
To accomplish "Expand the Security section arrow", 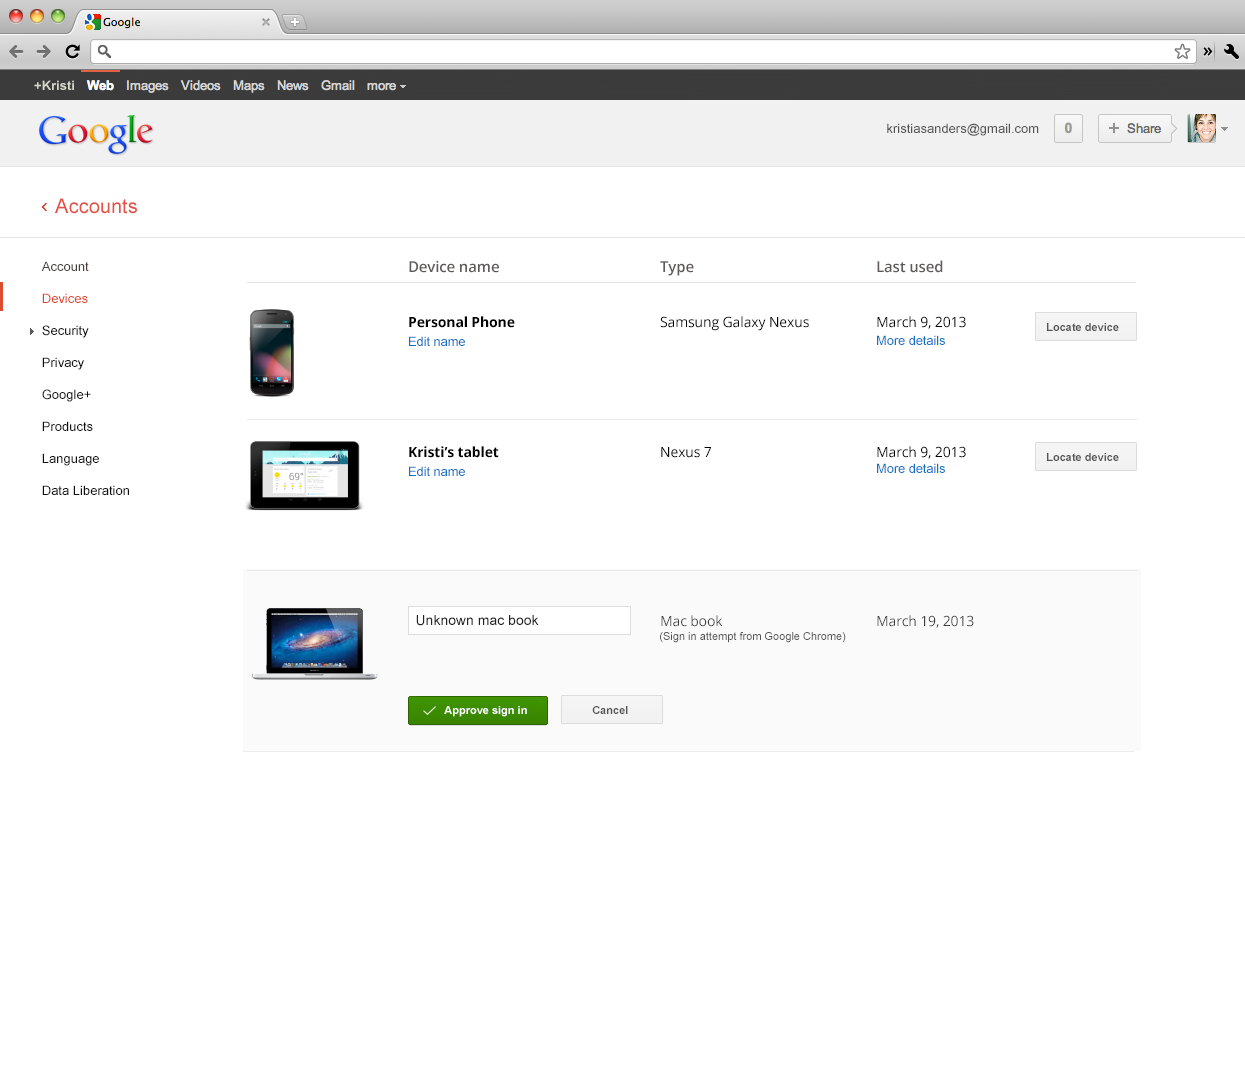I will 31,331.
